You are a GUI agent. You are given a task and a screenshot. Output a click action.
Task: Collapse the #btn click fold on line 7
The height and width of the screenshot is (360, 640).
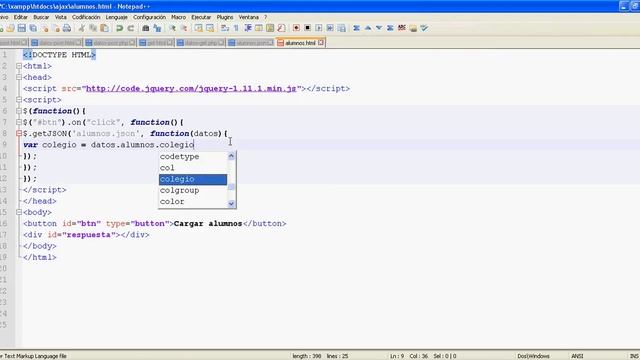pos(19,122)
